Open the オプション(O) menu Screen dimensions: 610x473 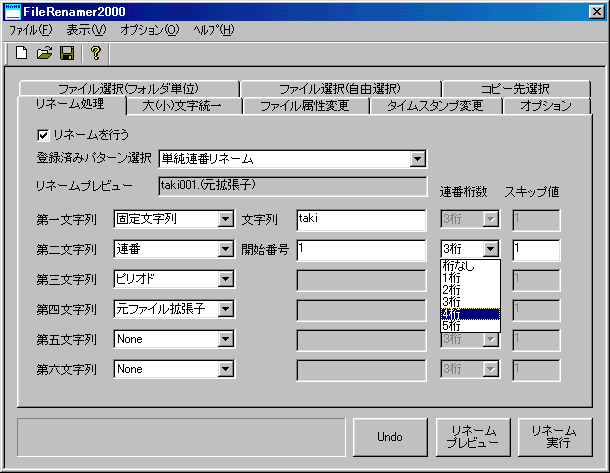pyautogui.click(x=150, y=30)
